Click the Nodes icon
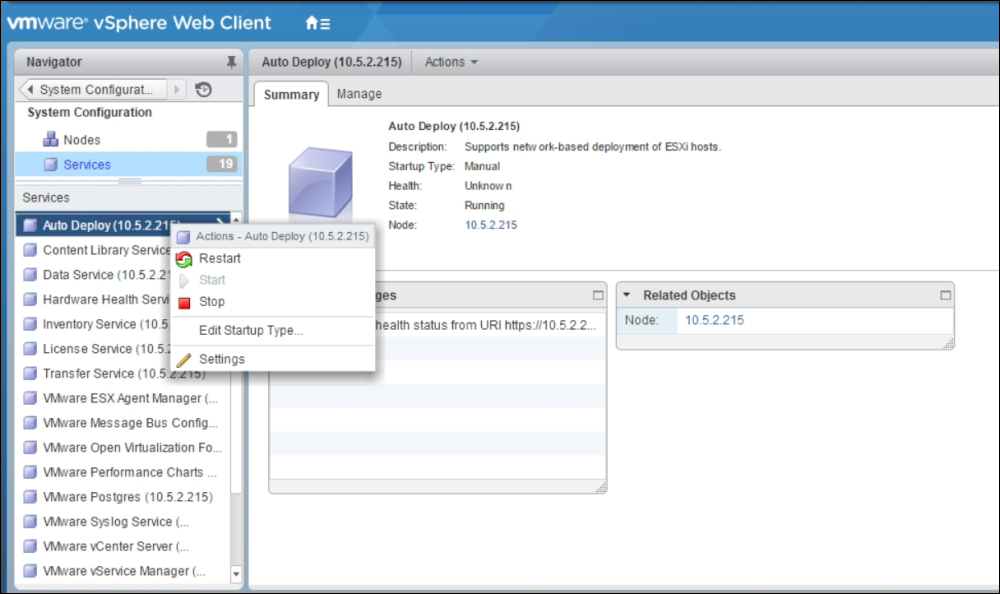This screenshot has height=594, width=1000. tap(50, 139)
